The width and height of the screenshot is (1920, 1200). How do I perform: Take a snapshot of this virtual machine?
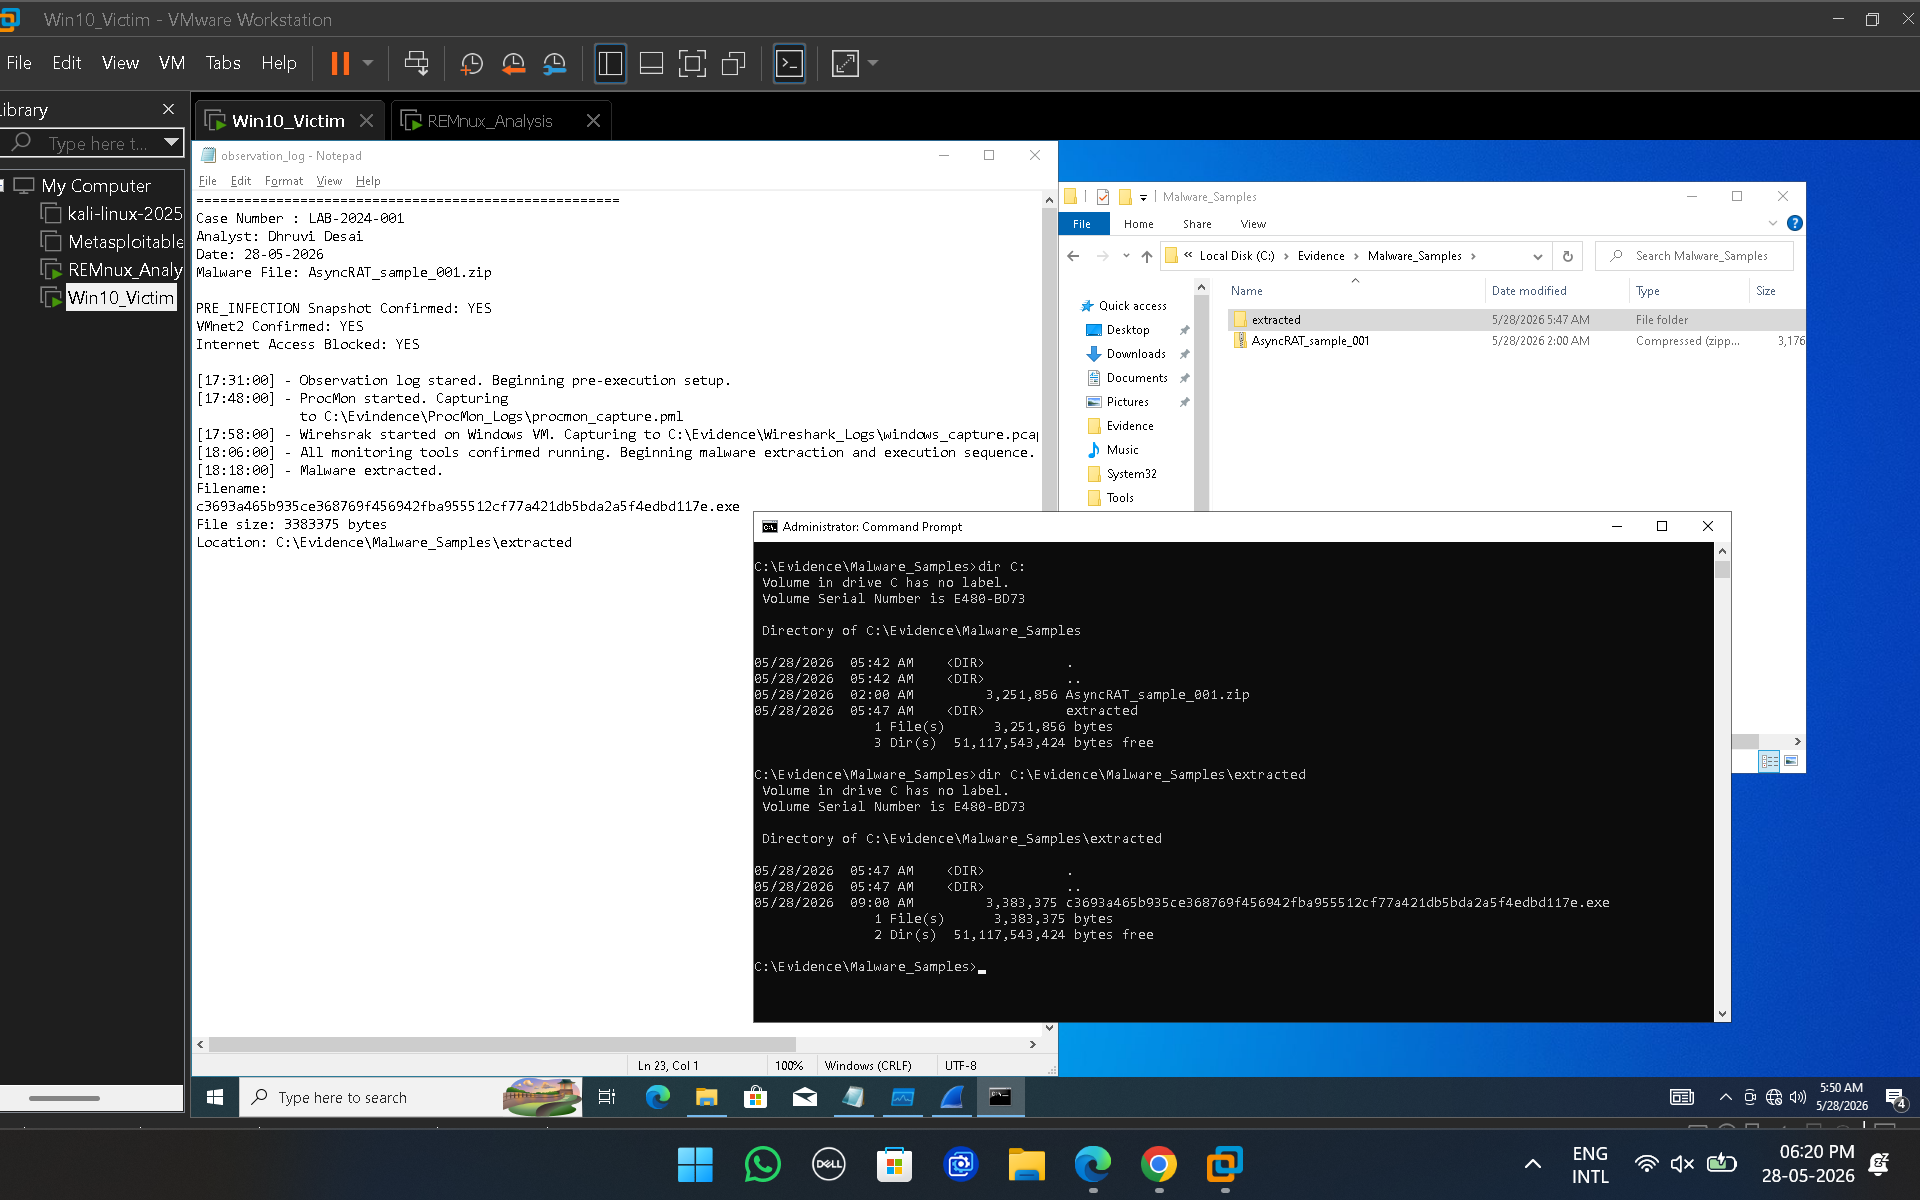[x=471, y=63]
